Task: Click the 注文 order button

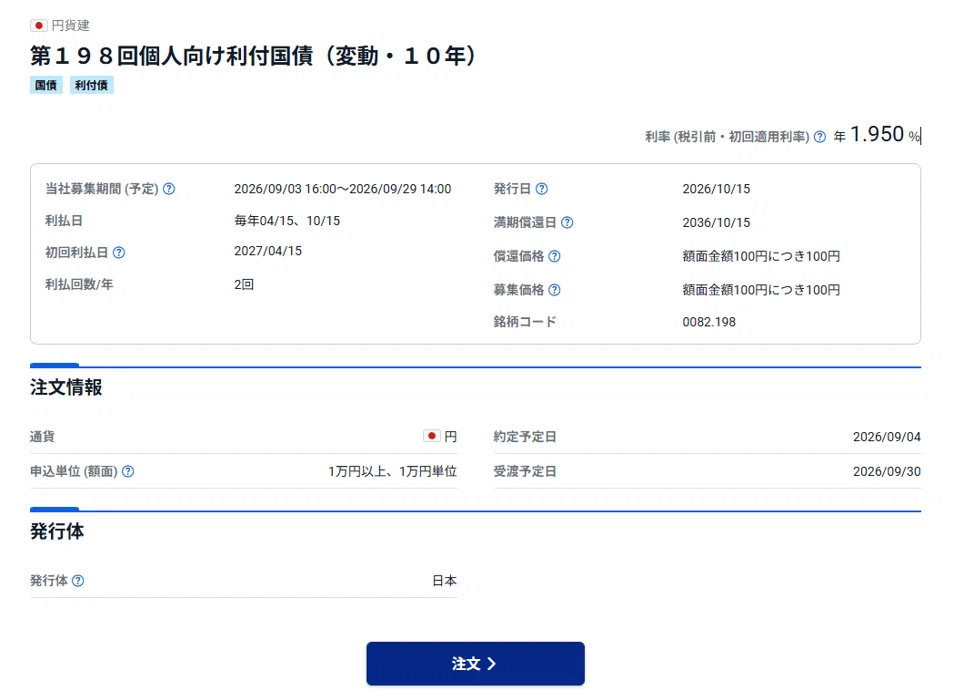Action: (x=475, y=663)
